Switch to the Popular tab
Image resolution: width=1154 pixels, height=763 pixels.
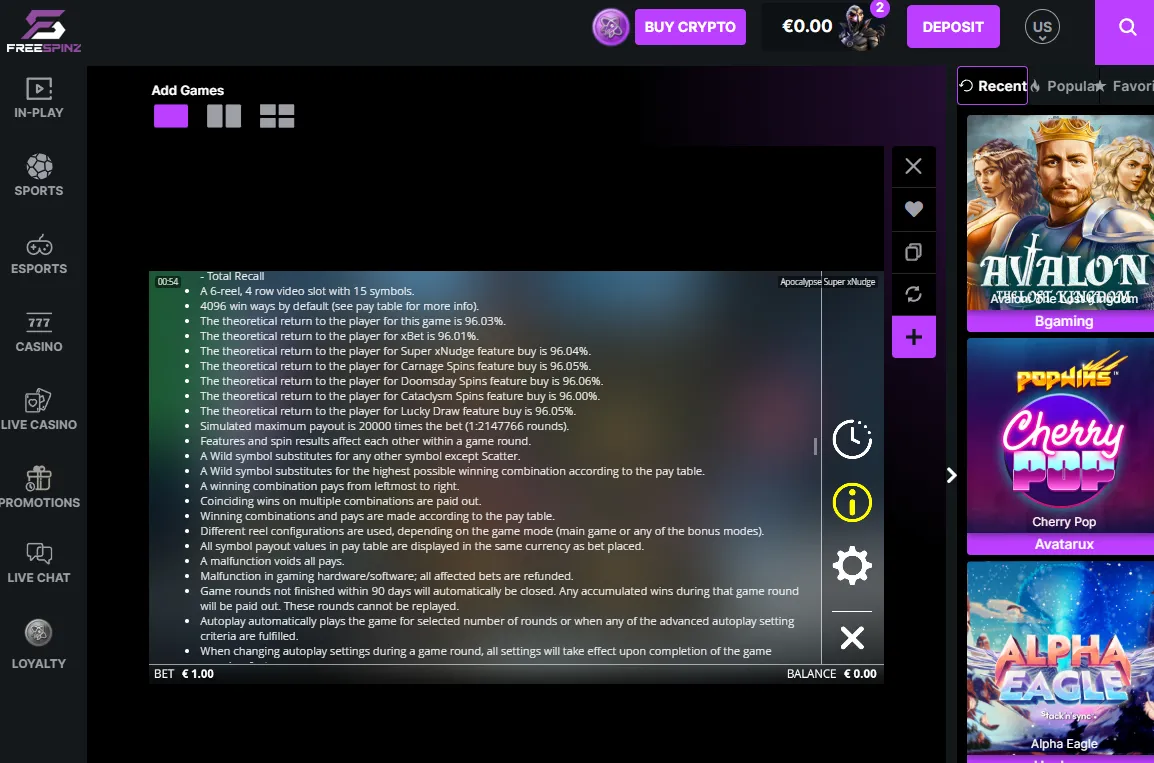click(1064, 86)
